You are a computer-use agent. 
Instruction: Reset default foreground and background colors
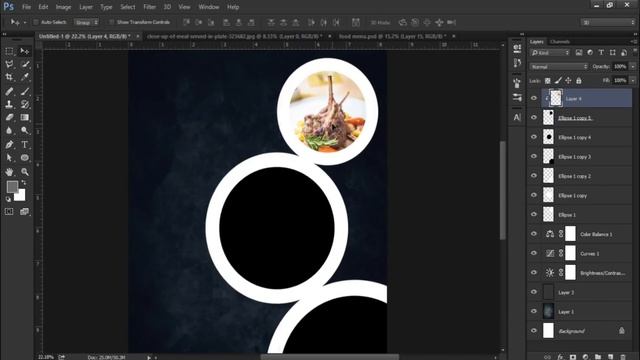tap(8, 199)
